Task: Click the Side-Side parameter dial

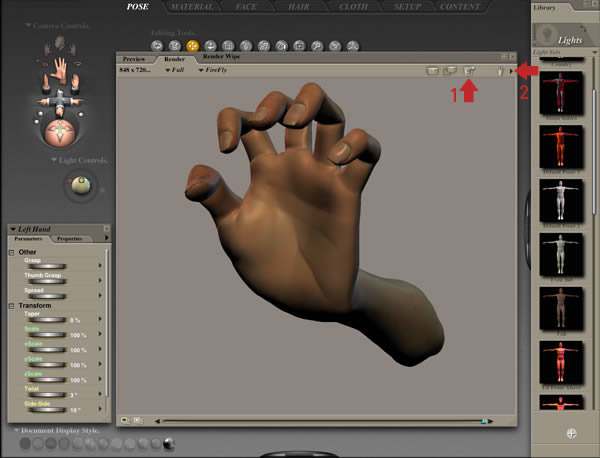Action: point(47,409)
